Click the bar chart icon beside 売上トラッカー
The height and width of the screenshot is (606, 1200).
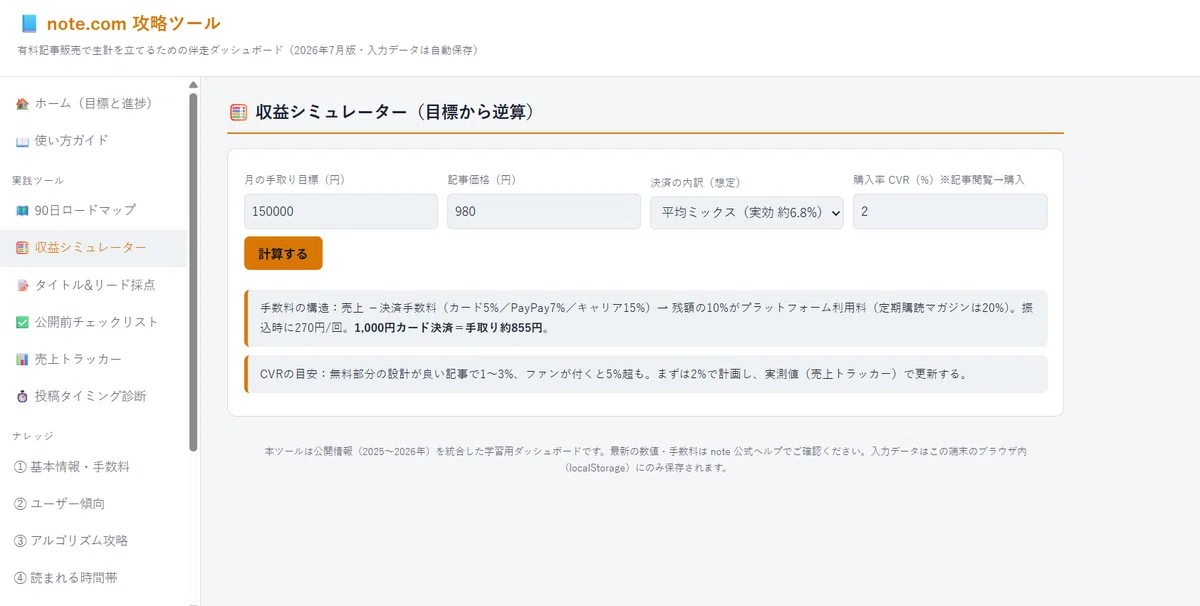(x=22, y=359)
